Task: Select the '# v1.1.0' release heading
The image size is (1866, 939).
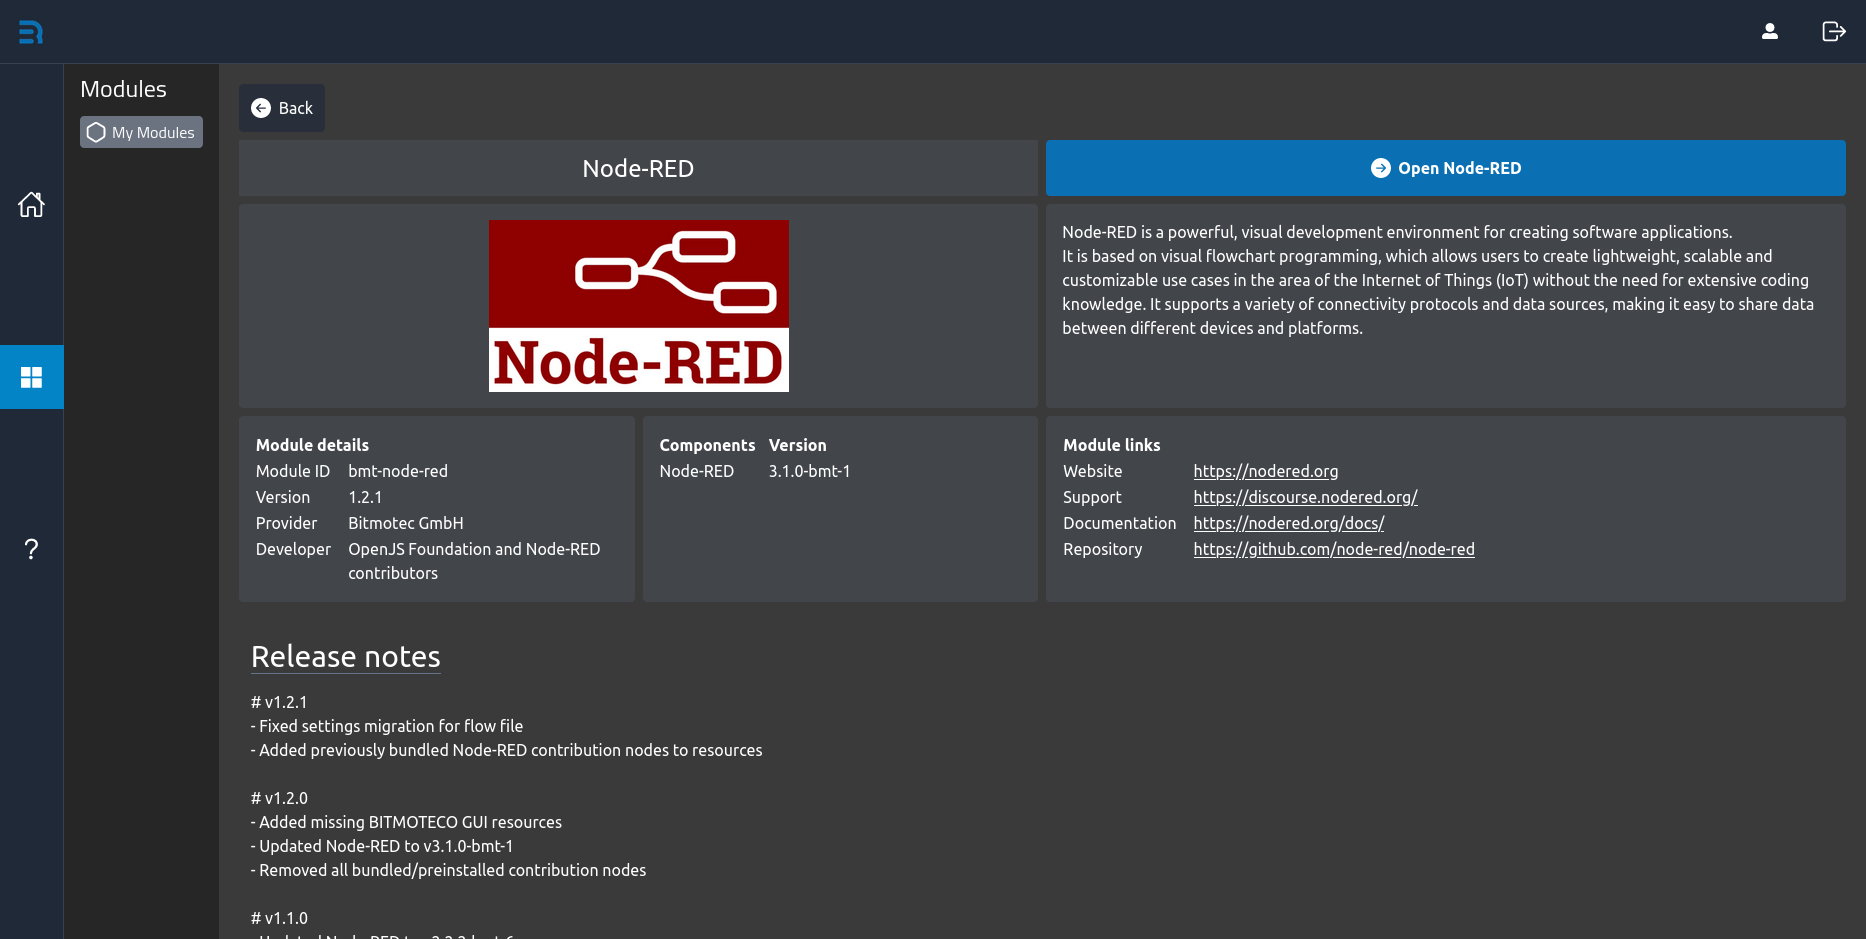Action: coord(279,918)
